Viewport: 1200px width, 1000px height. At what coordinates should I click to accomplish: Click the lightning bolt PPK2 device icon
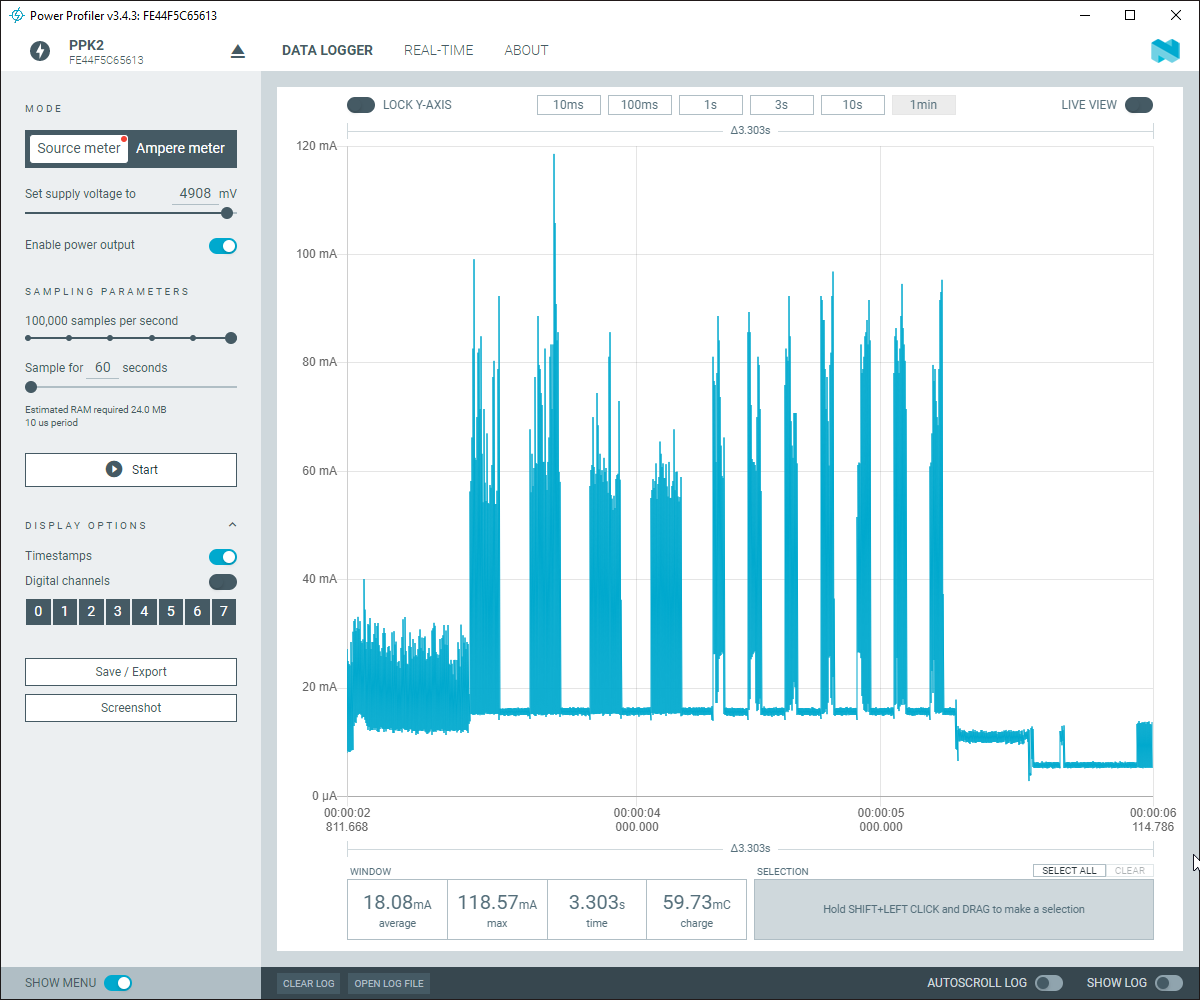40,50
